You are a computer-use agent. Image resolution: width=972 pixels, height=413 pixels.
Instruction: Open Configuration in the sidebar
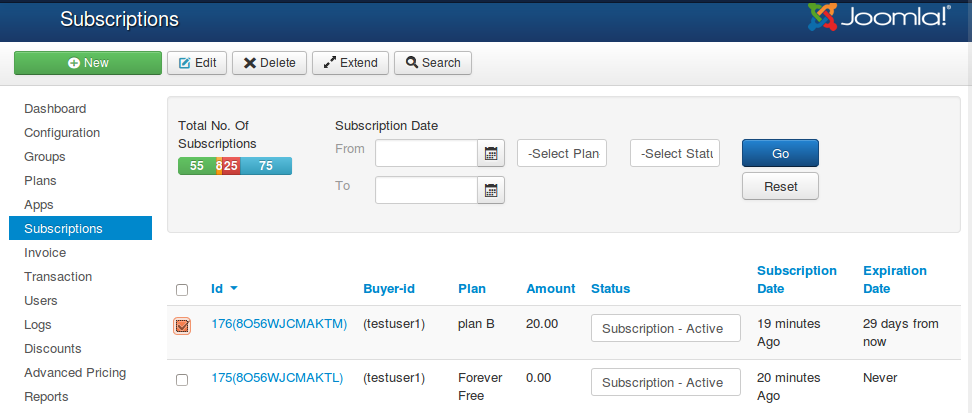[x=62, y=133]
